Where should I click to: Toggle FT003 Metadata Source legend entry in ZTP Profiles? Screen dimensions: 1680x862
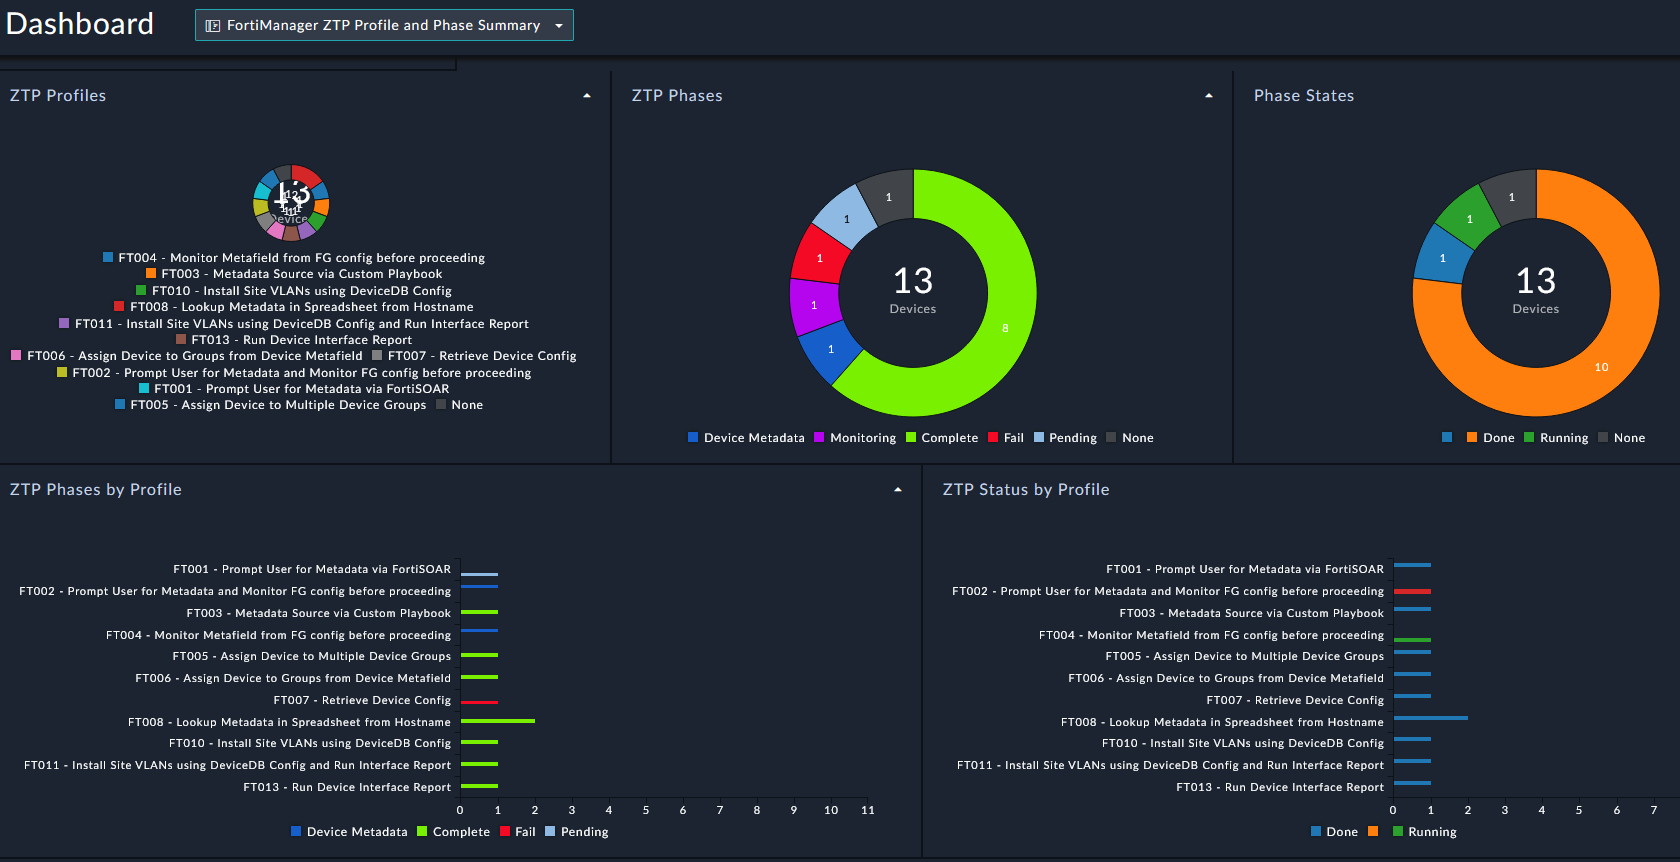coord(294,274)
